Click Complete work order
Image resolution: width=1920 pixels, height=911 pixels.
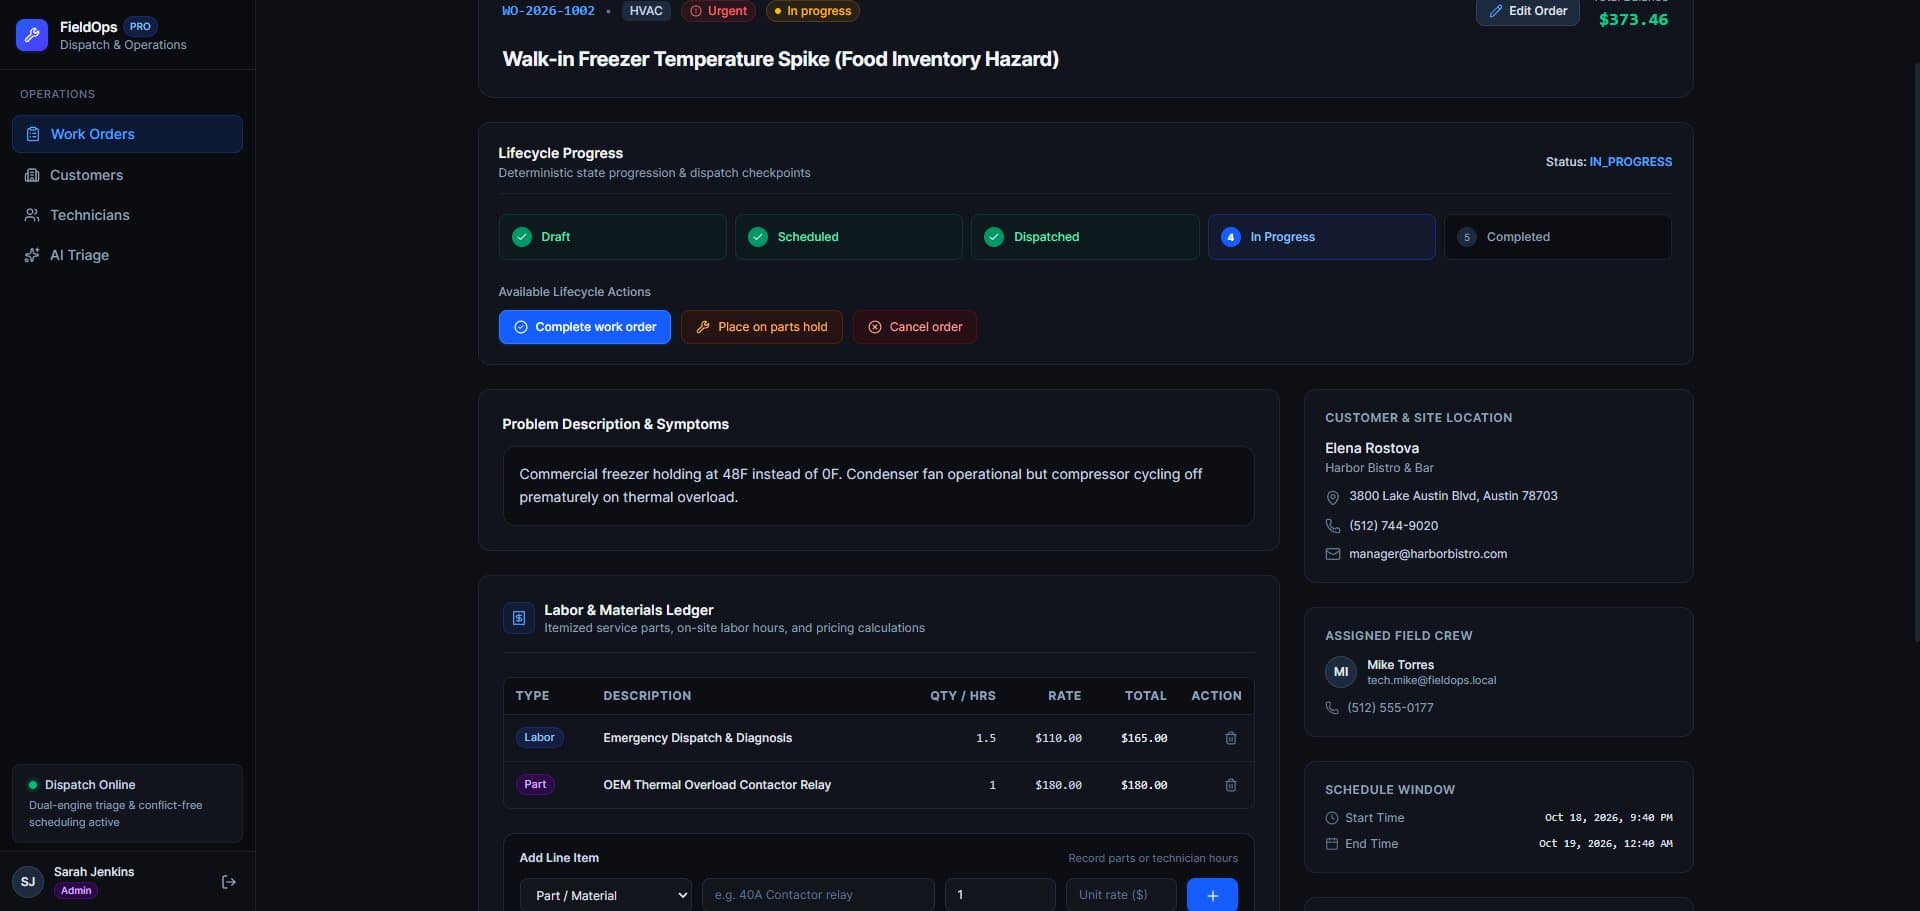point(585,327)
